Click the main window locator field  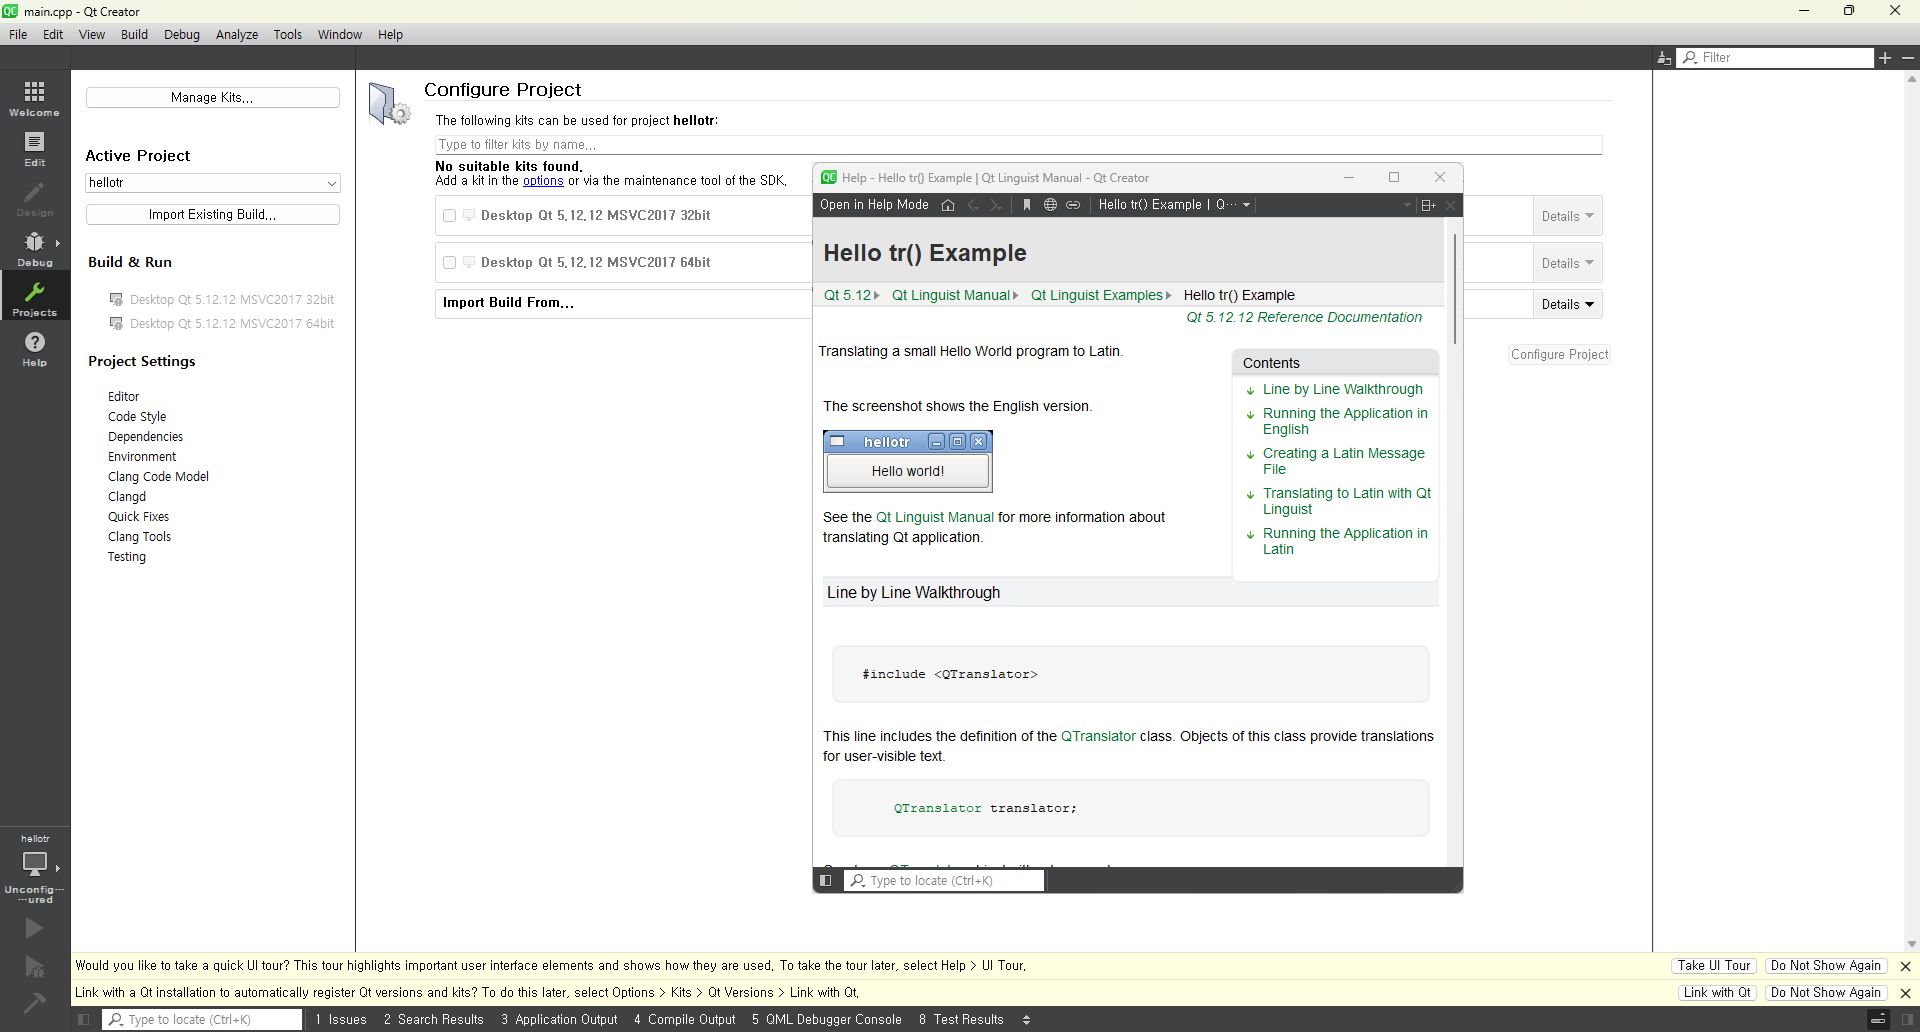tap(202, 1020)
